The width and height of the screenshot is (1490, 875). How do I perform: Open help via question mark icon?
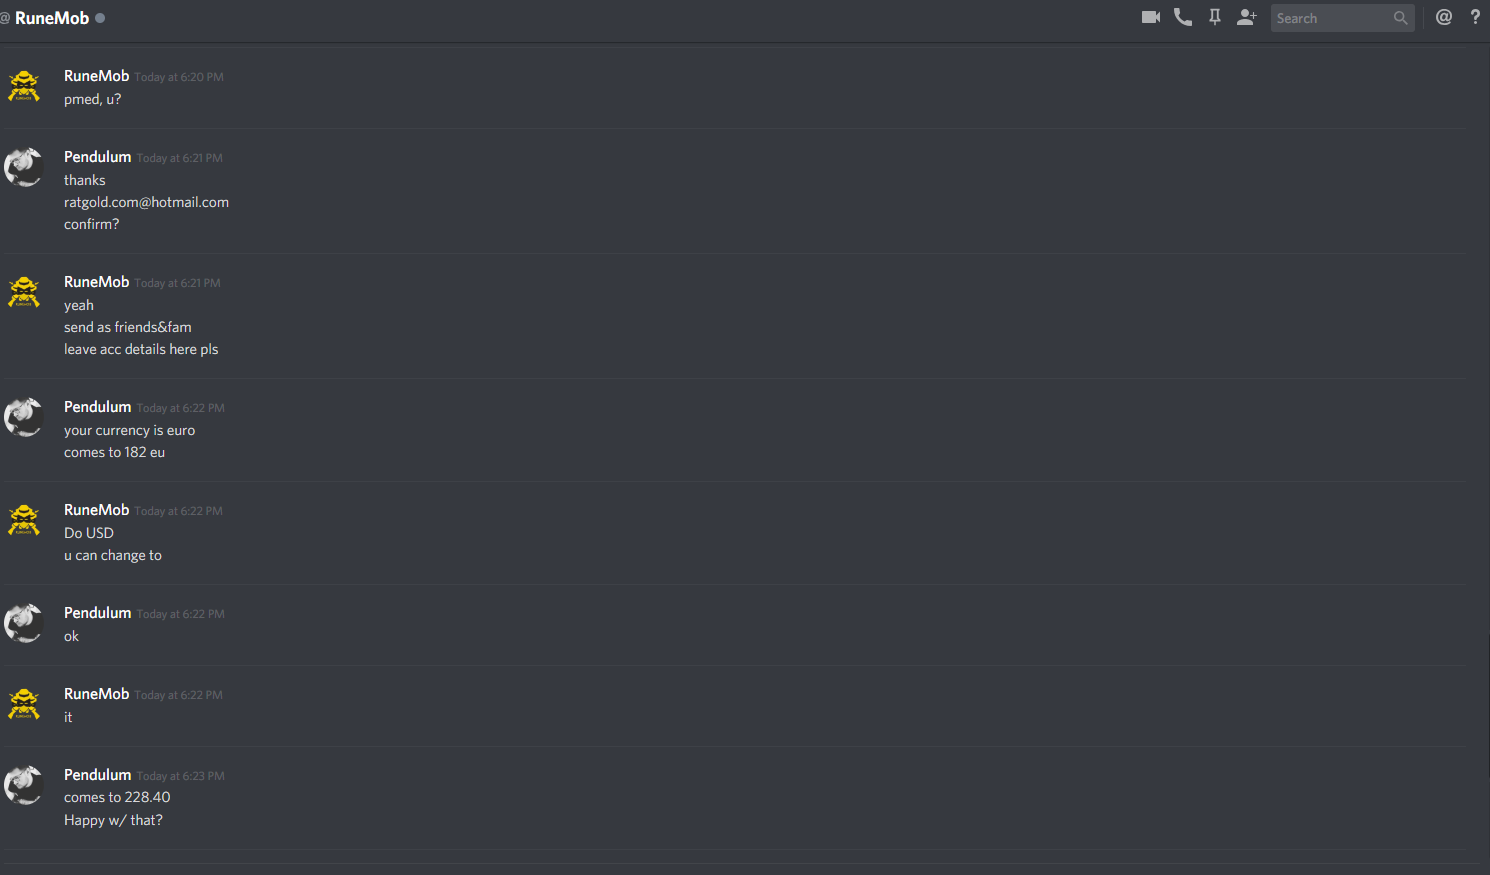1475,17
